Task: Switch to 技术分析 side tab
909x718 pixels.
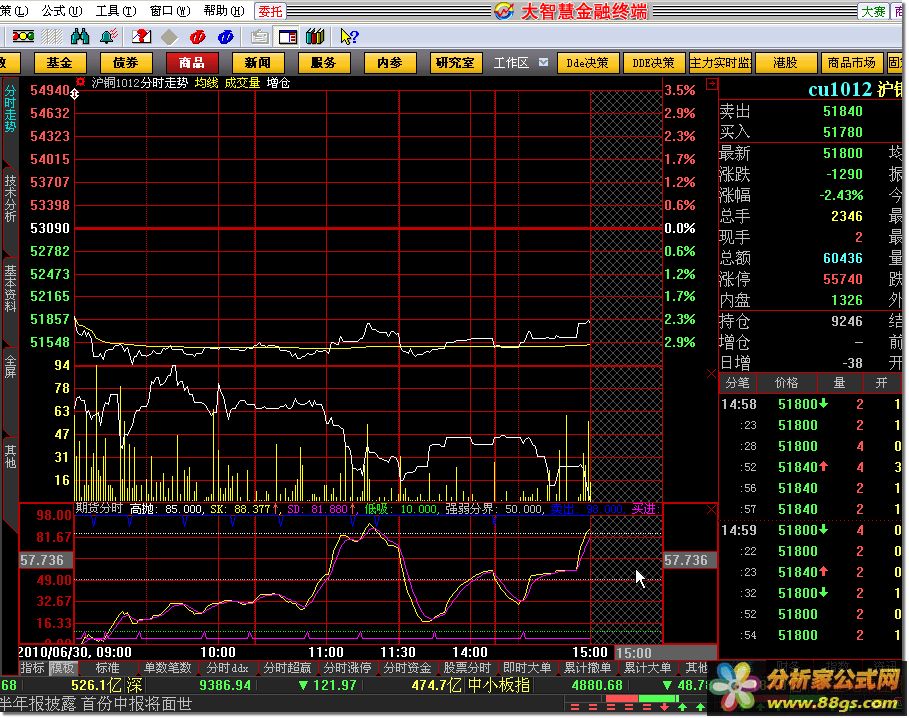Action: coord(10,199)
